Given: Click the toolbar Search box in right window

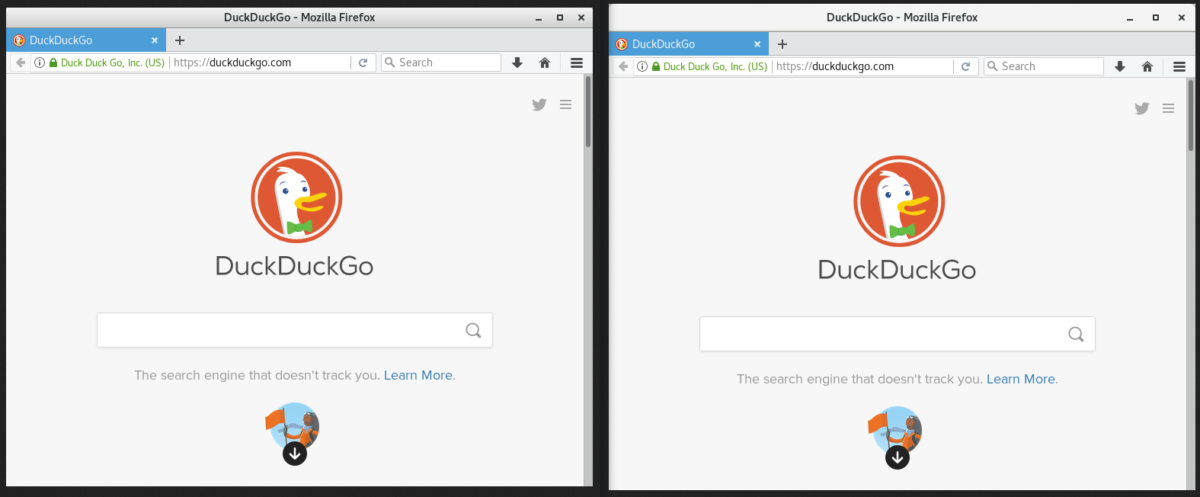Looking at the screenshot, I should tap(1043, 66).
